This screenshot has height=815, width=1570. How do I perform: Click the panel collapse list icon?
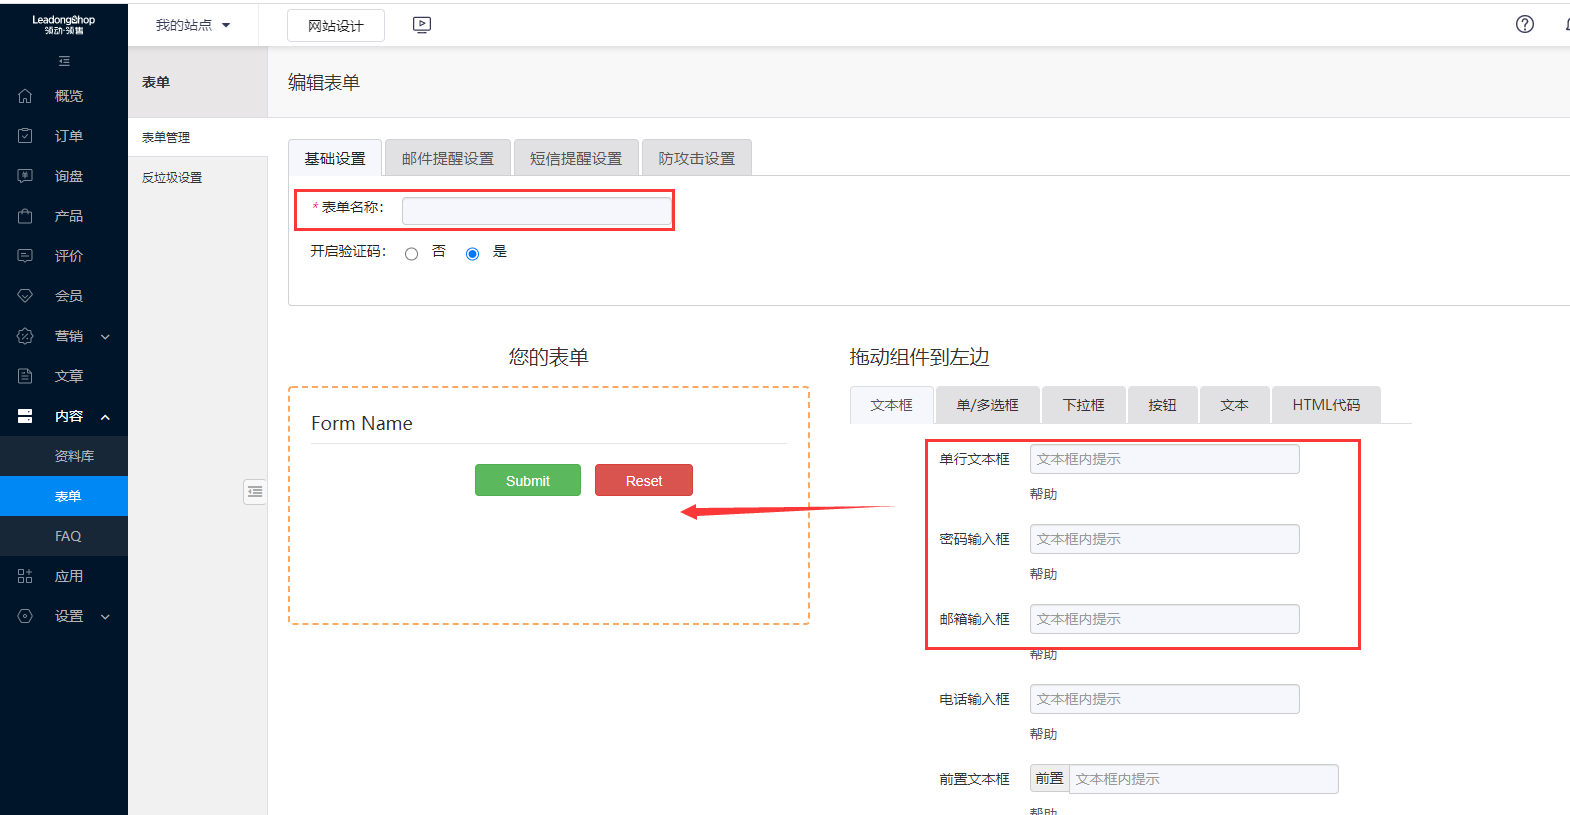[255, 491]
